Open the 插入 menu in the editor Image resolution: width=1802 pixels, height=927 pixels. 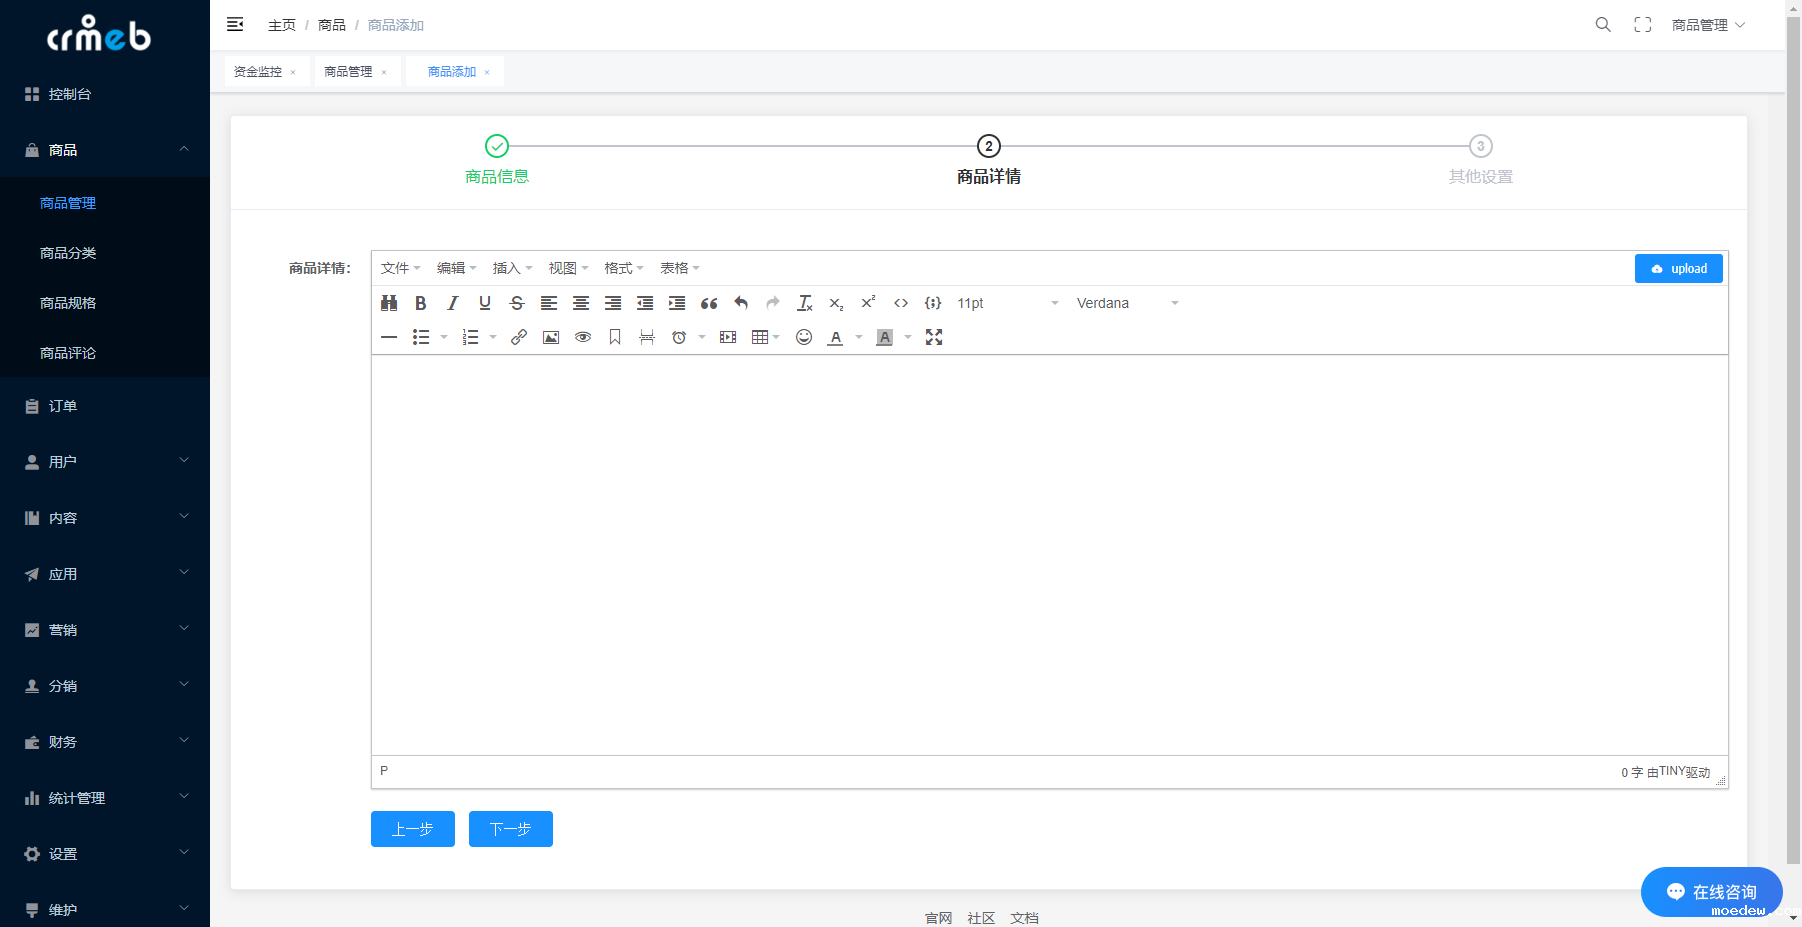click(x=512, y=268)
